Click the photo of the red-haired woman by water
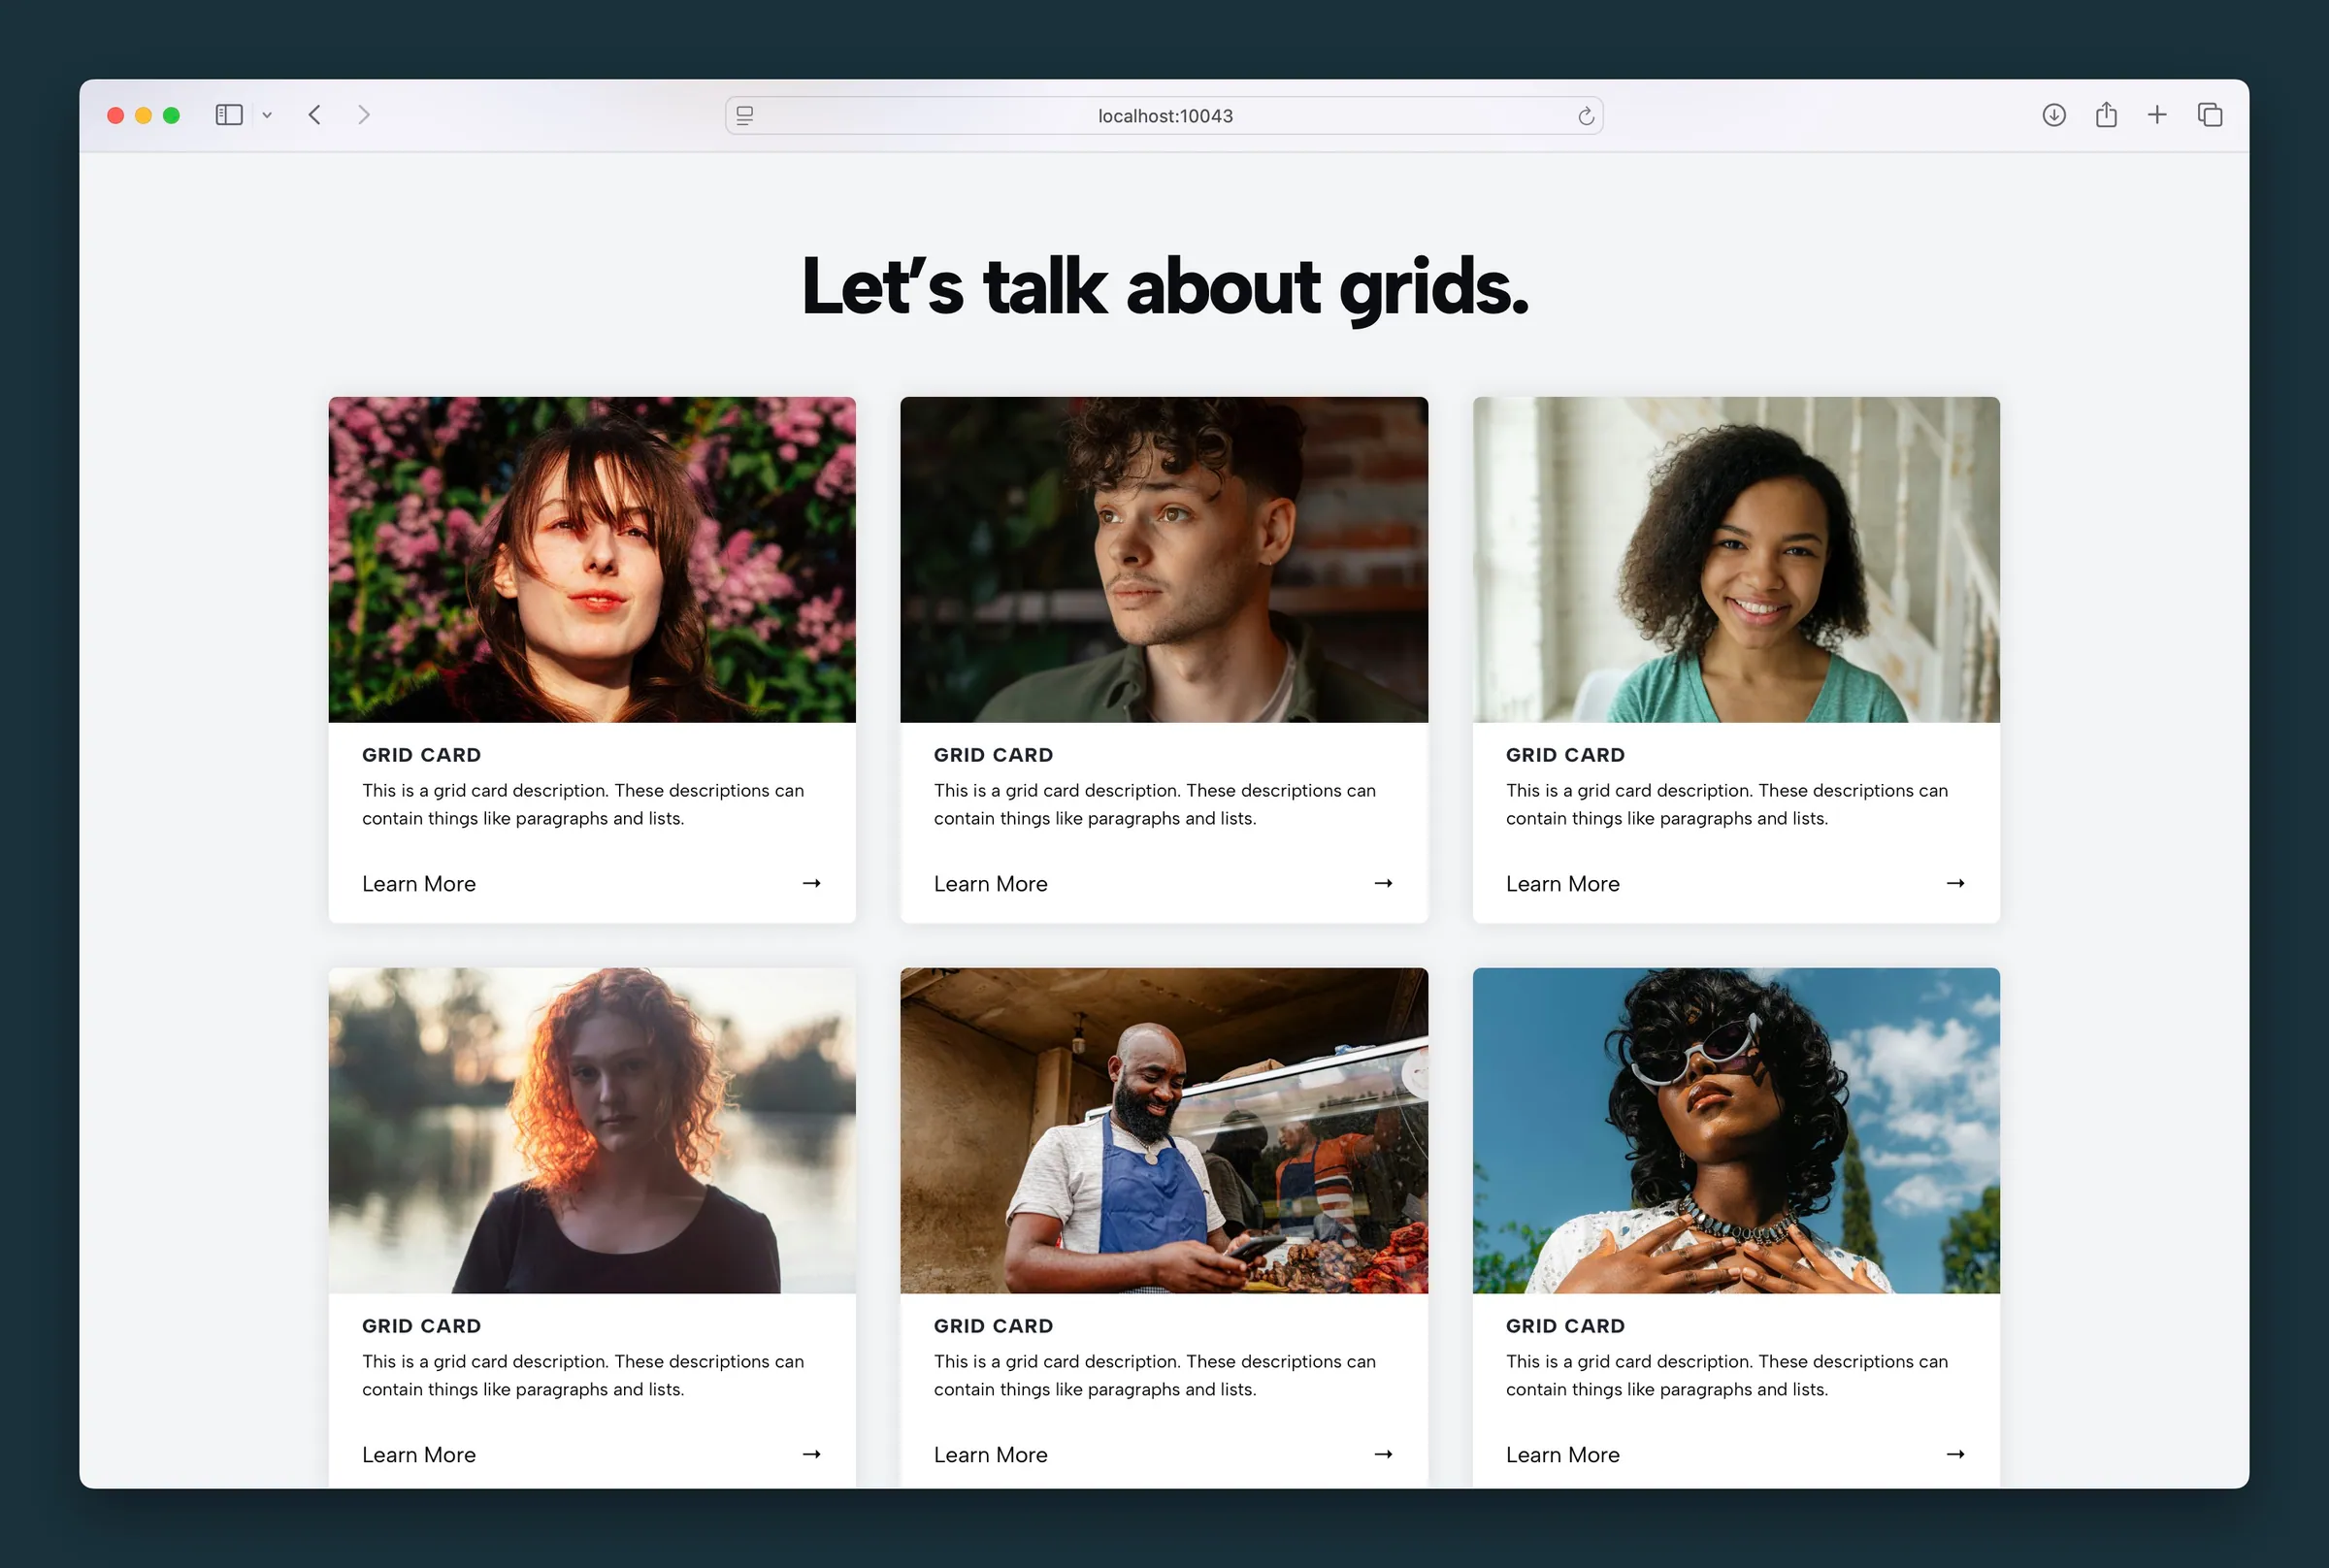The height and width of the screenshot is (1568, 2329). 592,1130
